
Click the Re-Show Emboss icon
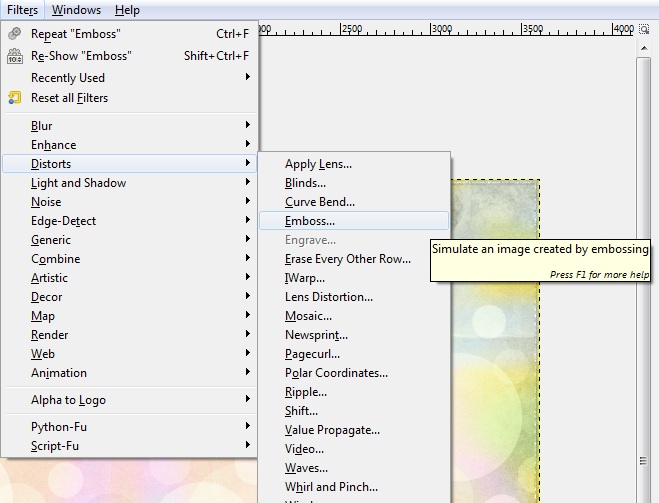pos(15,56)
